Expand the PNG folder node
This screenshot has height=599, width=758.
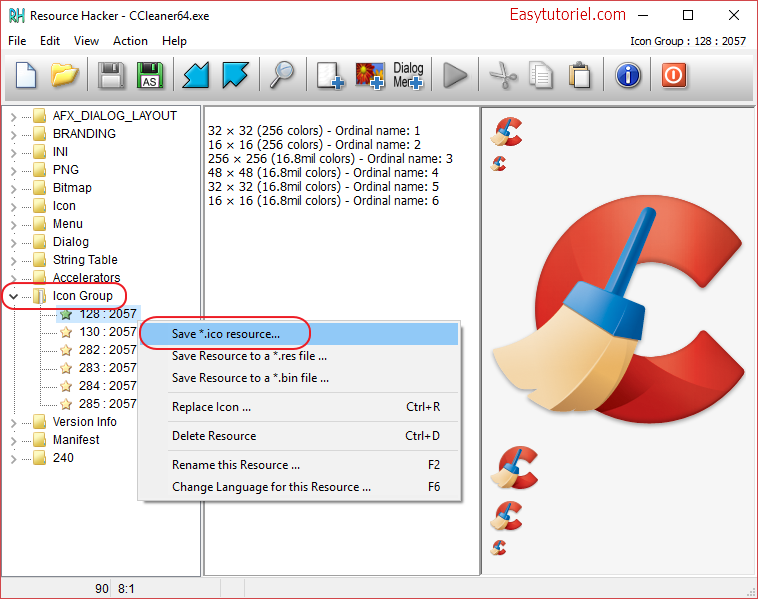(x=14, y=171)
